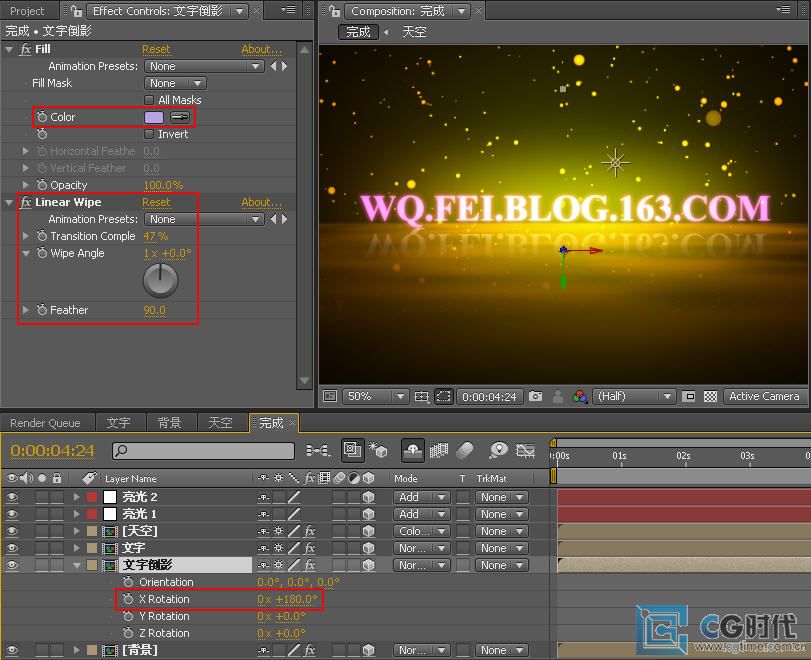
Task: Open the 50% magnification dropdown
Action: pos(376,397)
